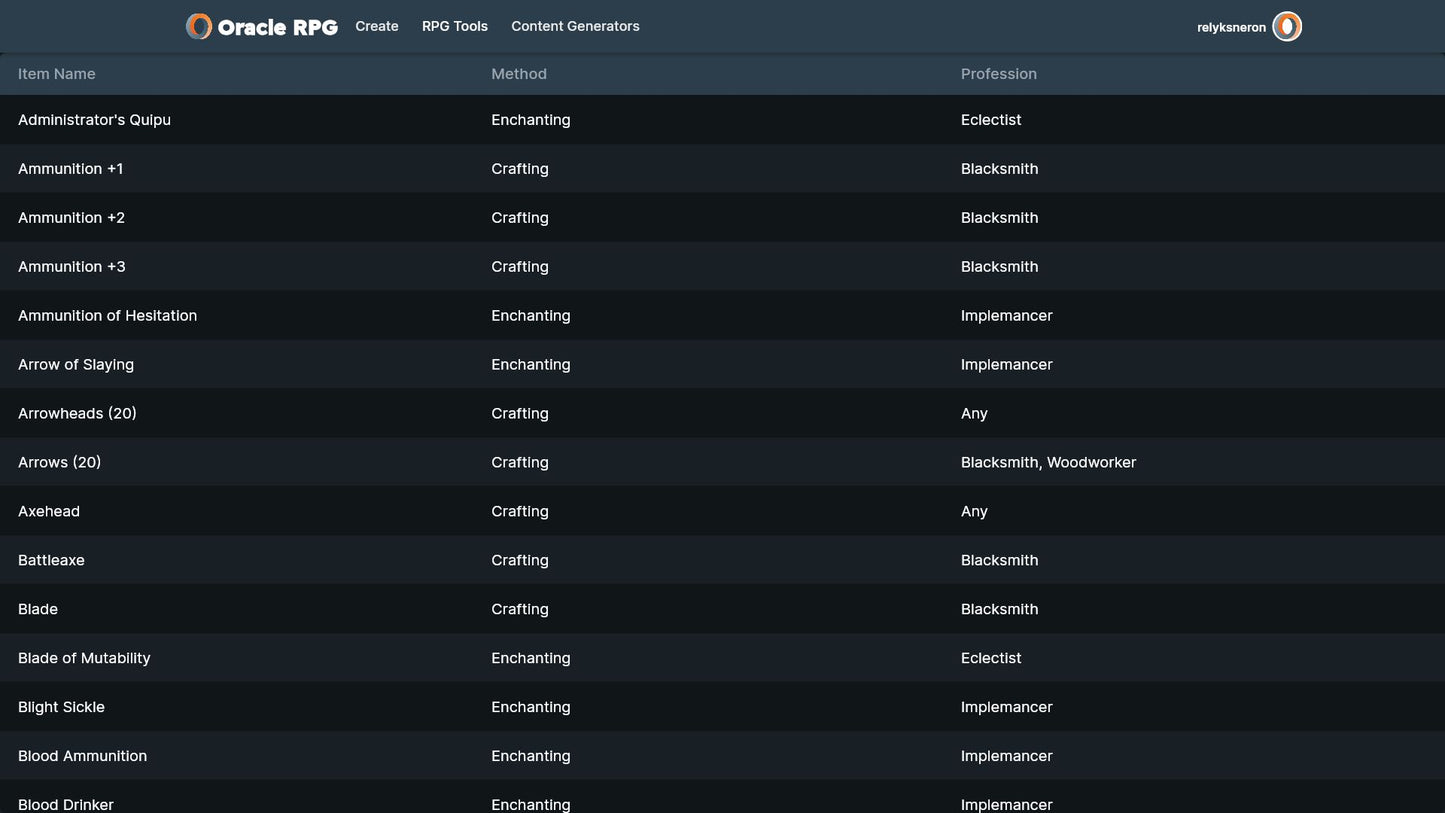Sort by Item Name column header
The height and width of the screenshot is (813, 1445).
[57, 74]
